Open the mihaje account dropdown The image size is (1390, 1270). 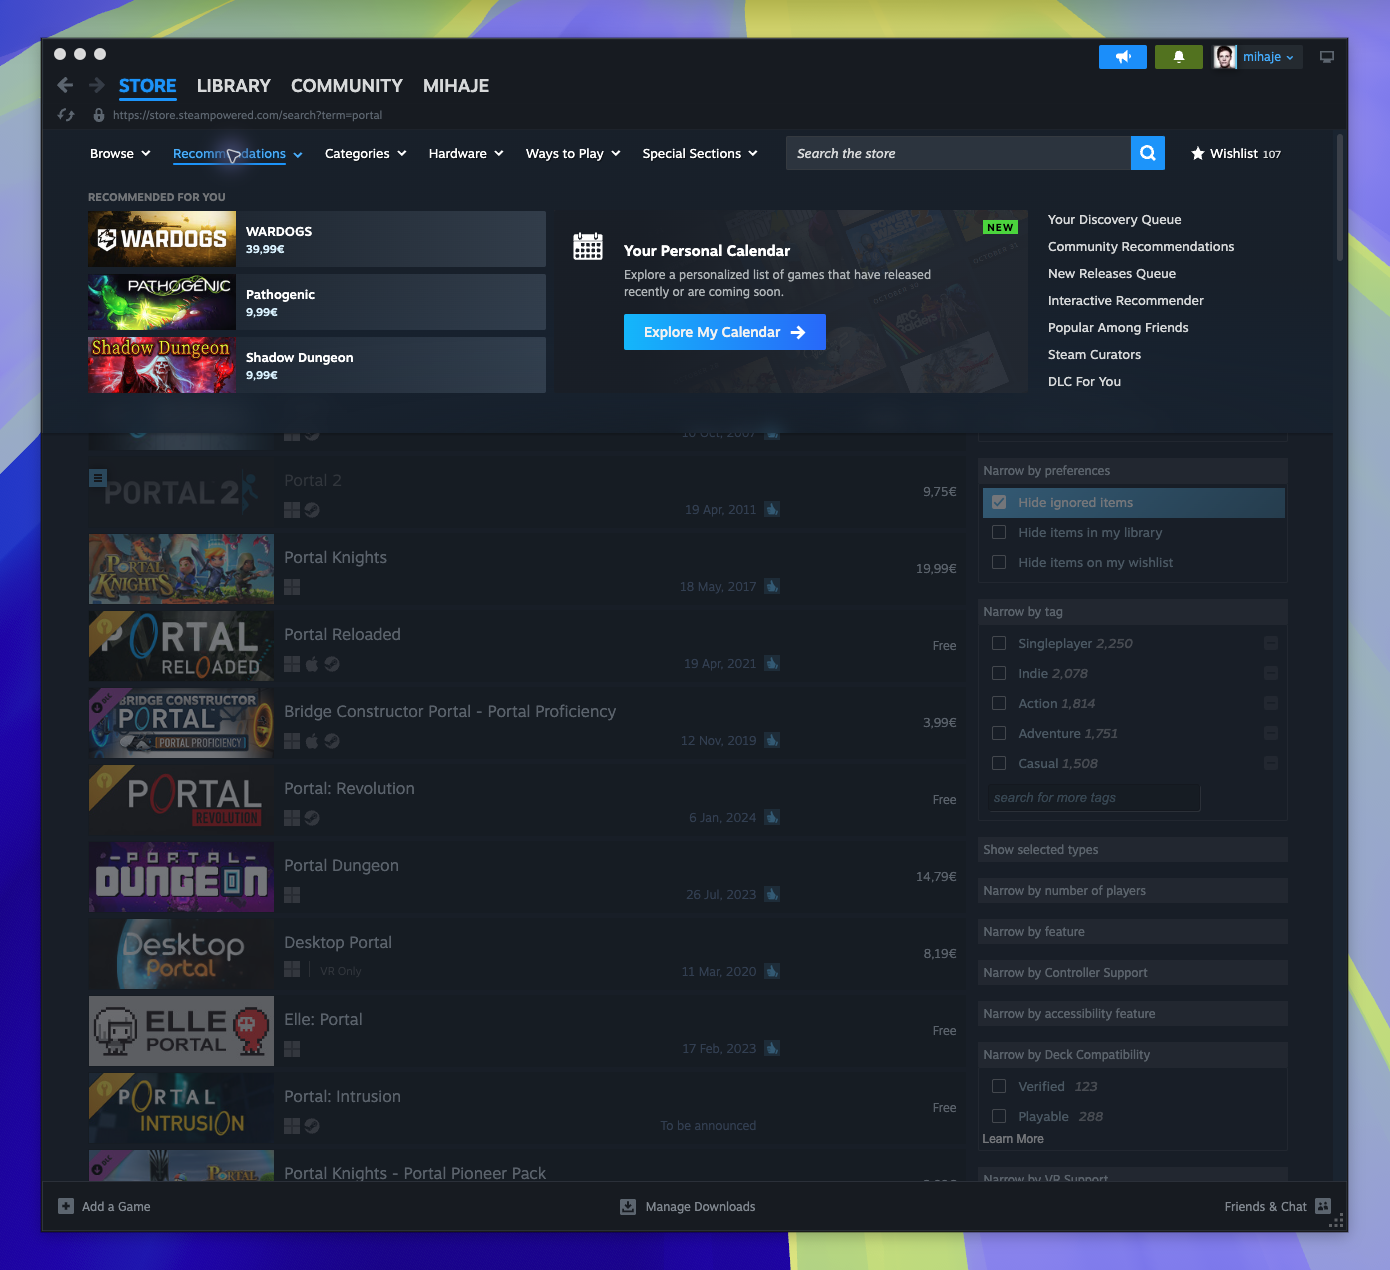[1268, 57]
